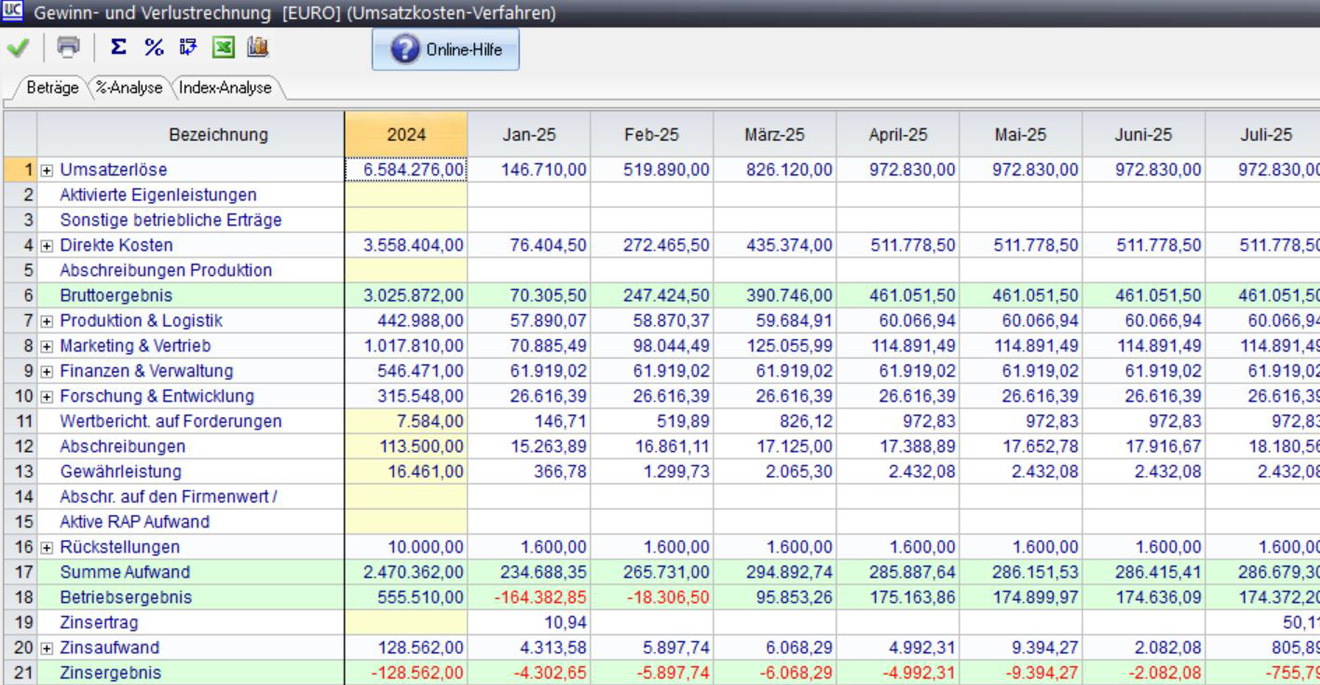Click the 2024 column header
The width and height of the screenshot is (1320, 685).
click(406, 135)
